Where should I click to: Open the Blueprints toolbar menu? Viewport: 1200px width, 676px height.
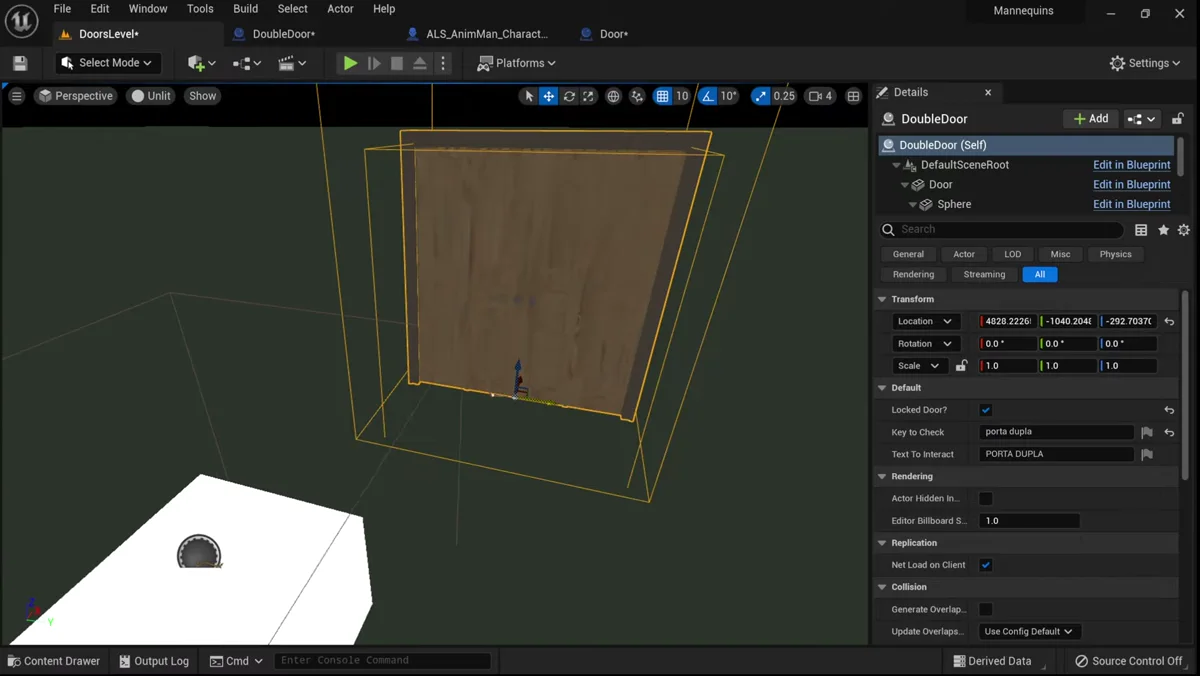[246, 63]
